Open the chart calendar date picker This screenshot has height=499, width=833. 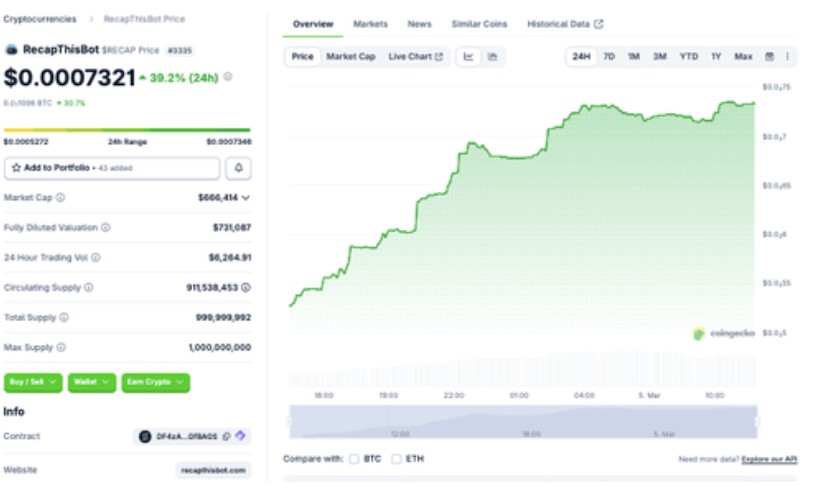coord(769,57)
